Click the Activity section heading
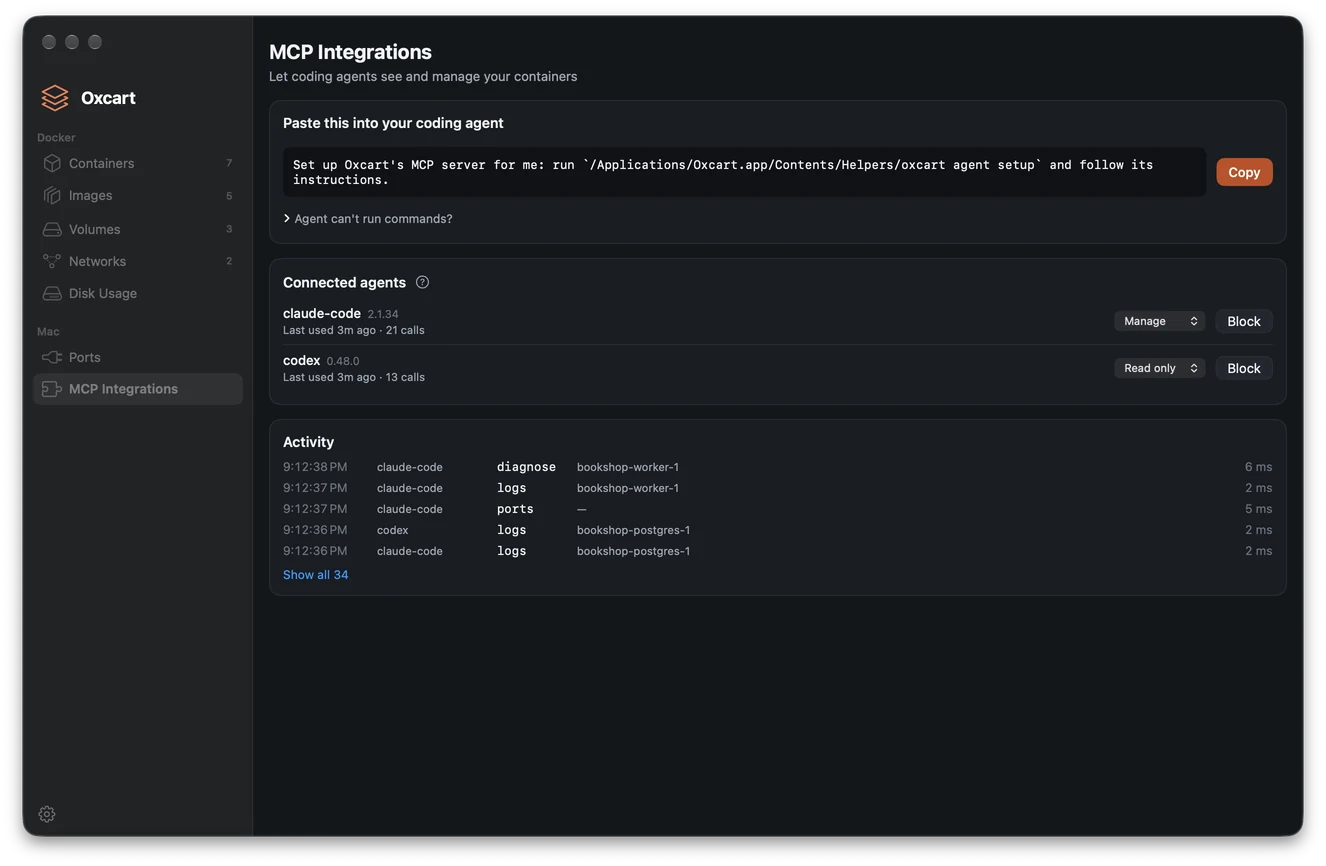The image size is (1326, 866). [x=308, y=442]
